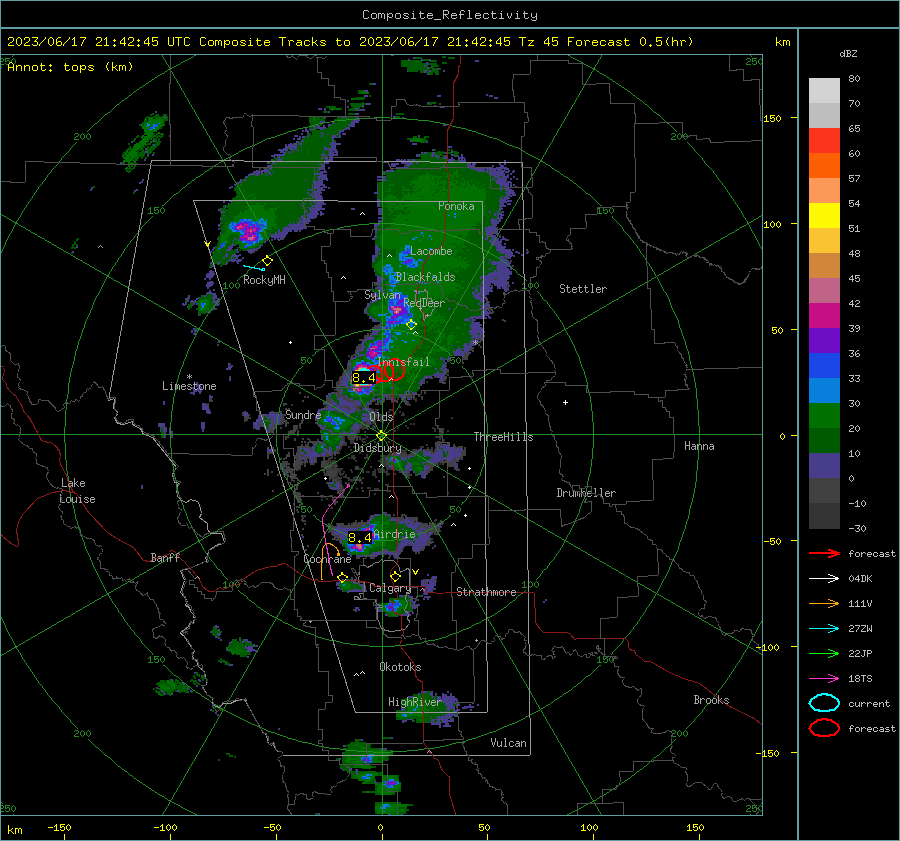Click the magenta swatch in the dBZ scale
This screenshot has width=900, height=841.
(824, 316)
